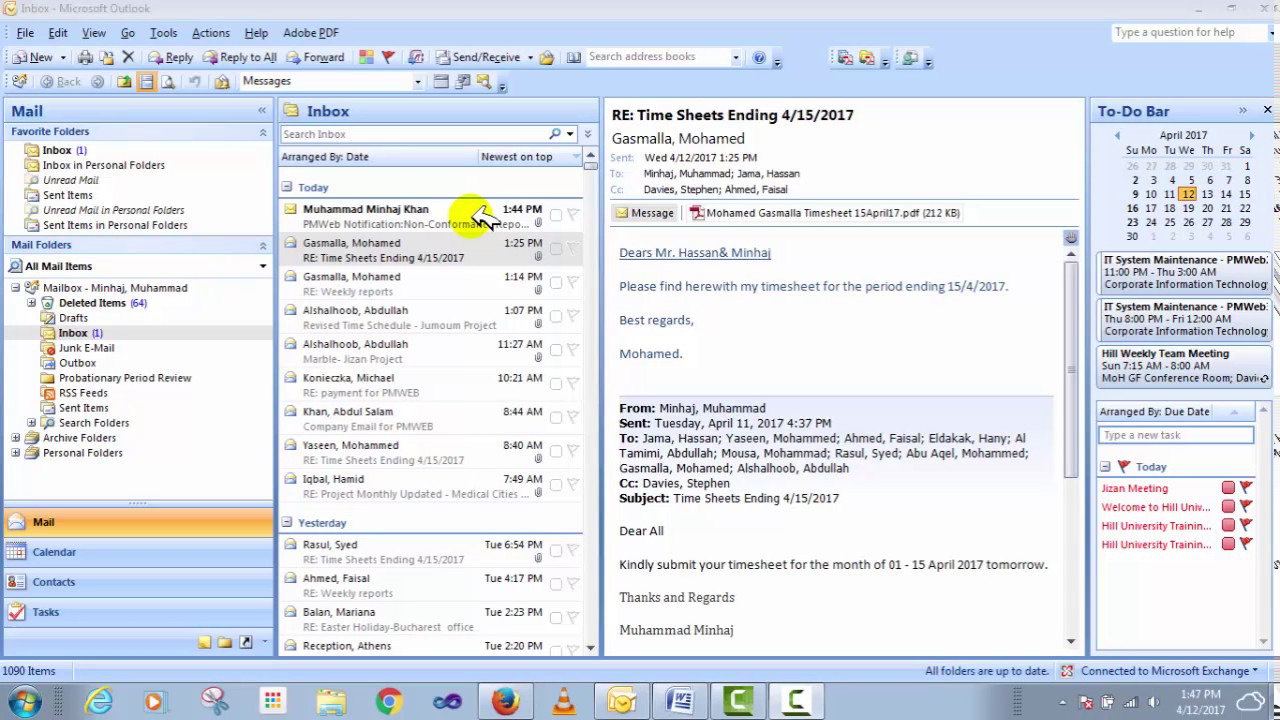Open the View menu
The width and height of the screenshot is (1280, 720).
point(94,33)
